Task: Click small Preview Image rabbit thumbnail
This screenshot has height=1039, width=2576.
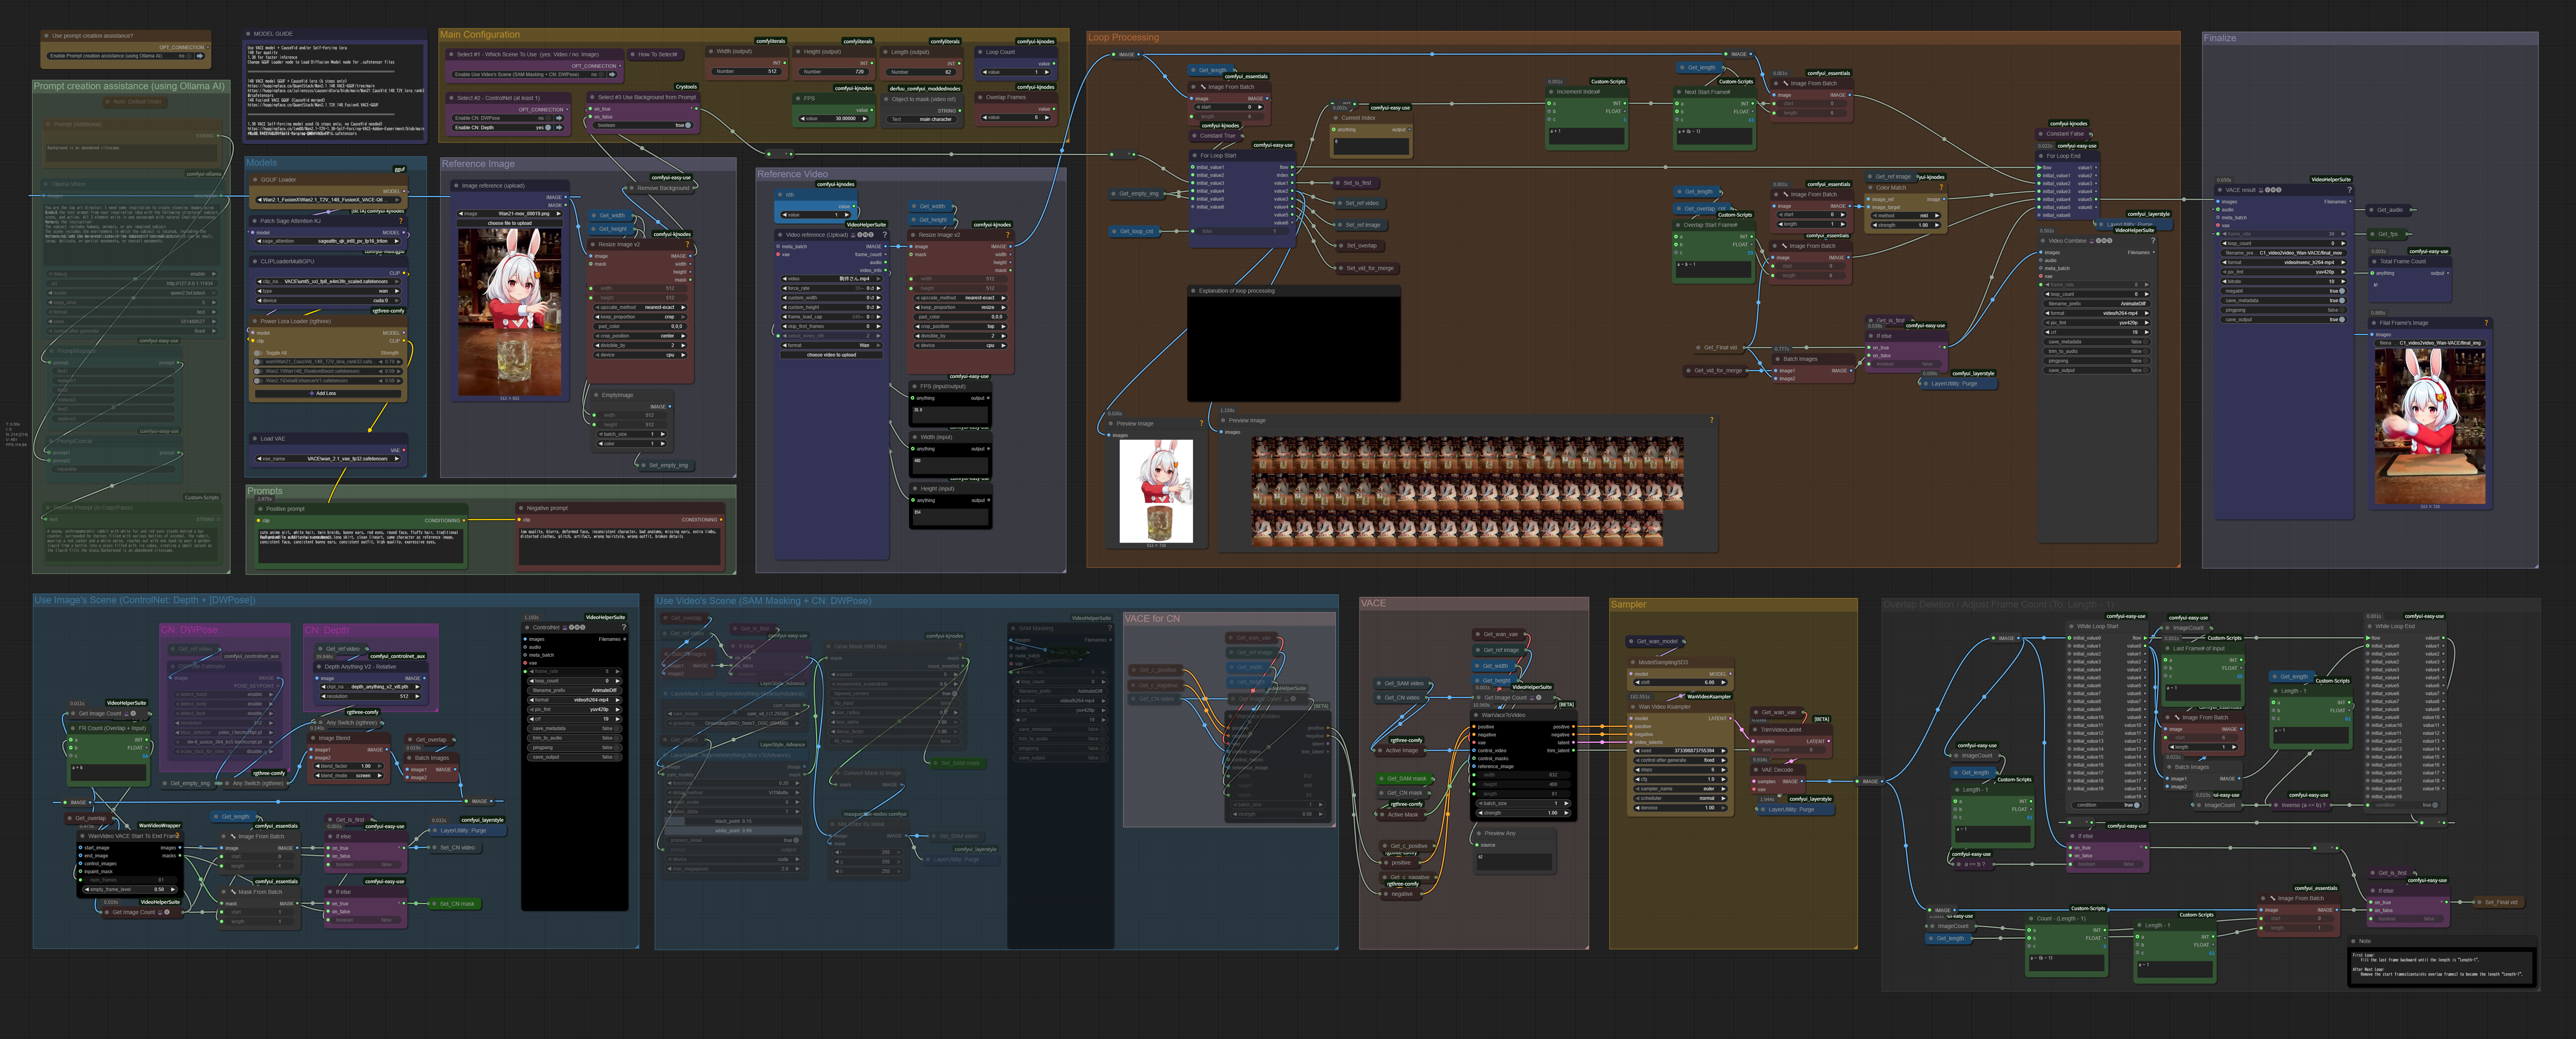Action: pos(1156,491)
